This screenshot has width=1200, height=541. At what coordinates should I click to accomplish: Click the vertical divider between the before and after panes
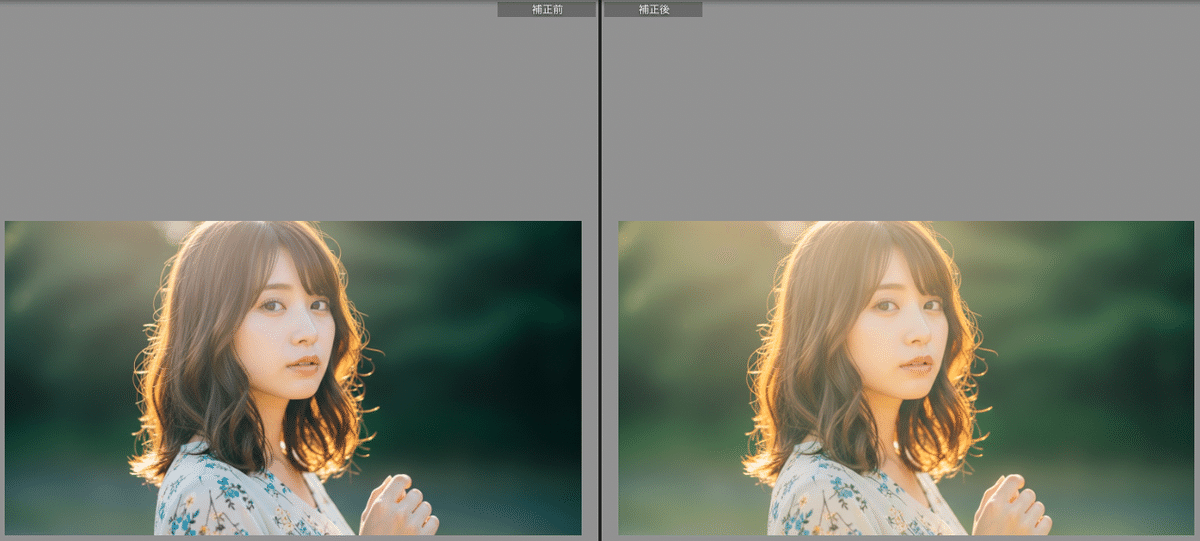click(599, 270)
